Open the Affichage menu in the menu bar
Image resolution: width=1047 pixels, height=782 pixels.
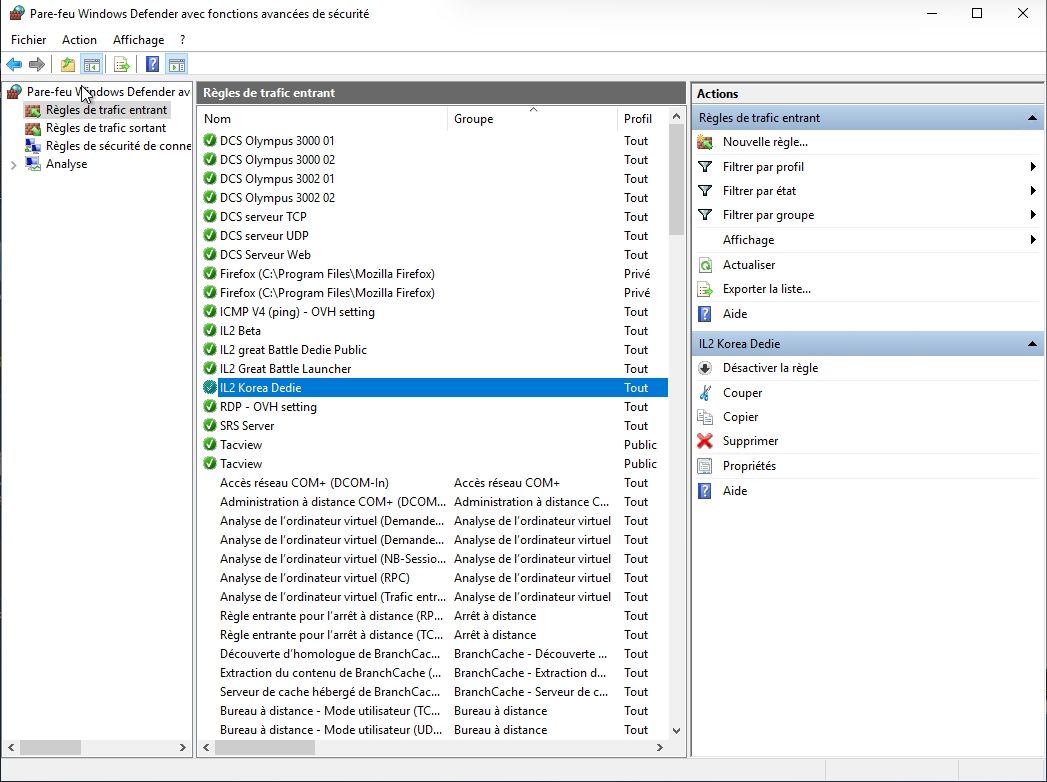point(138,40)
